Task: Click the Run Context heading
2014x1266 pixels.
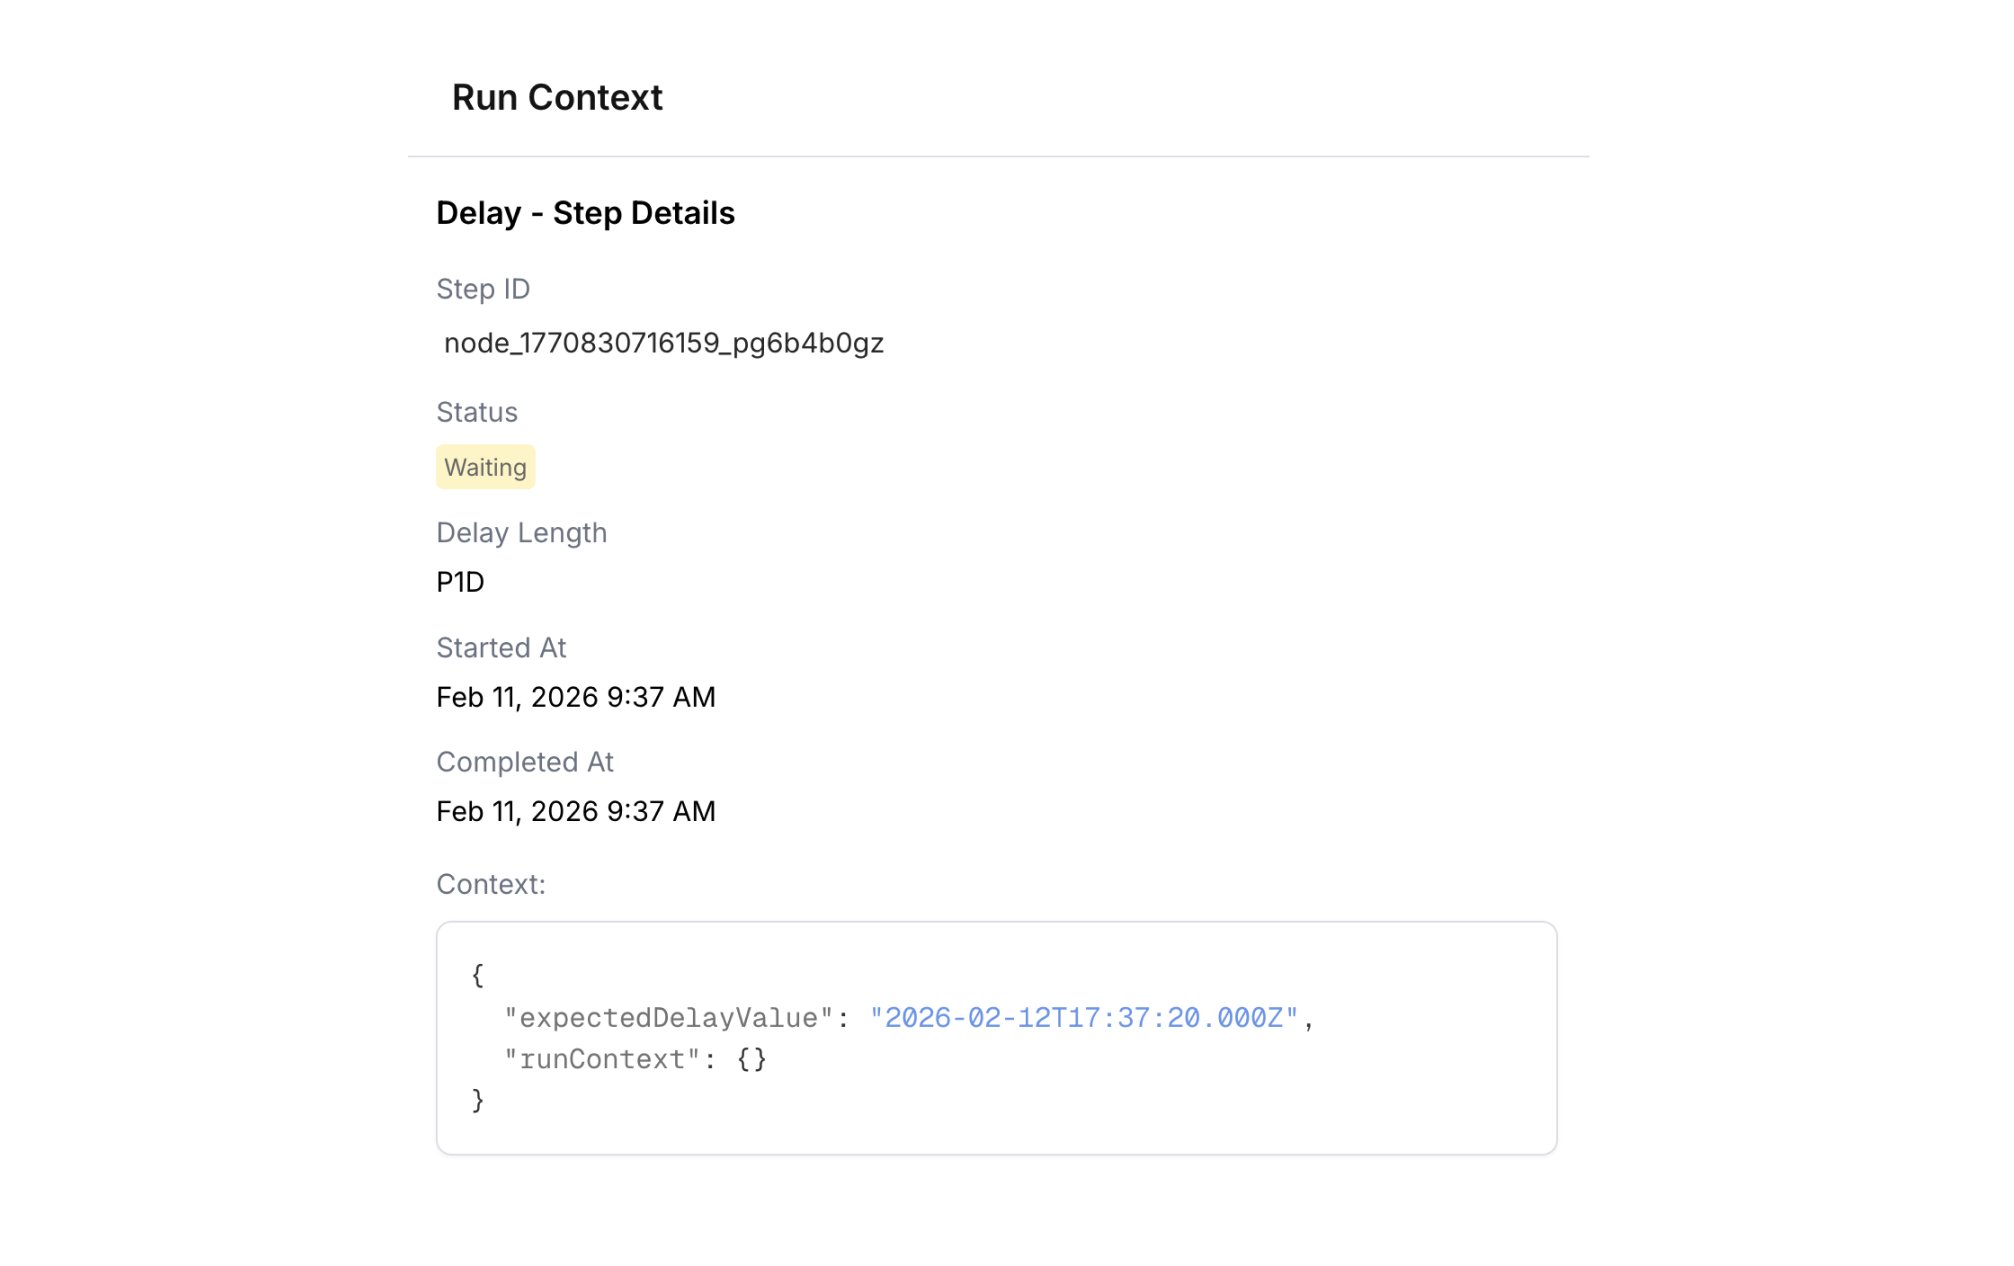Action: point(557,98)
